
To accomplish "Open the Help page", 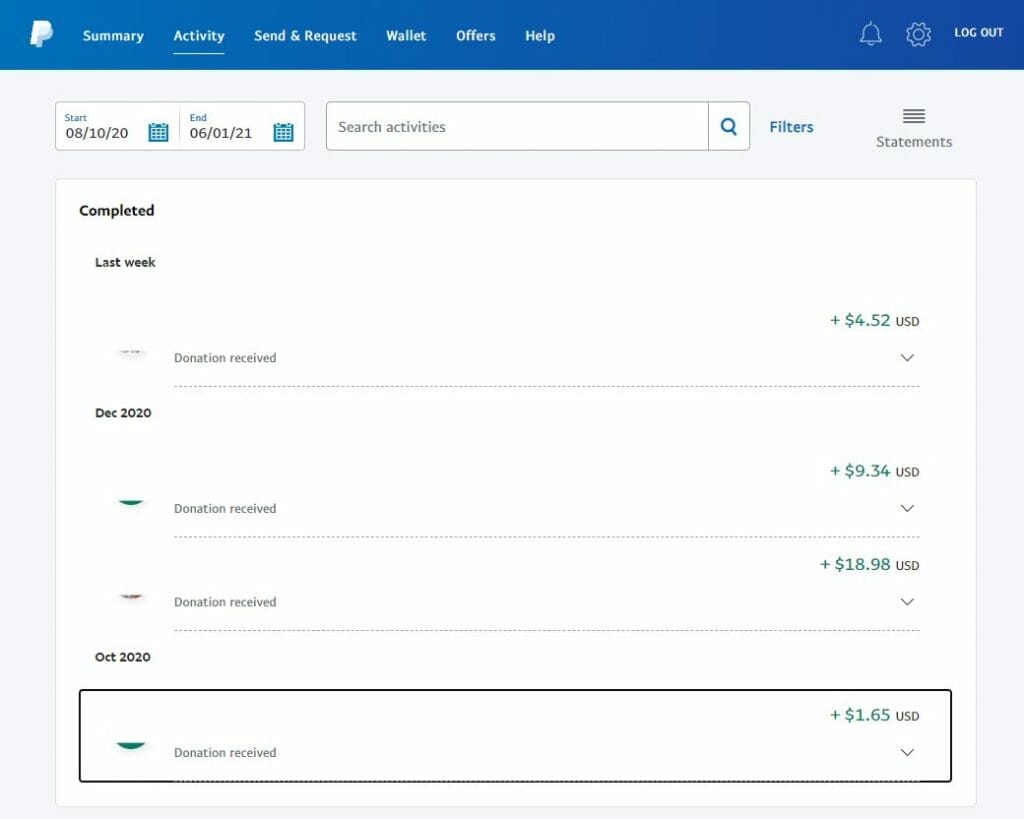I will (540, 36).
